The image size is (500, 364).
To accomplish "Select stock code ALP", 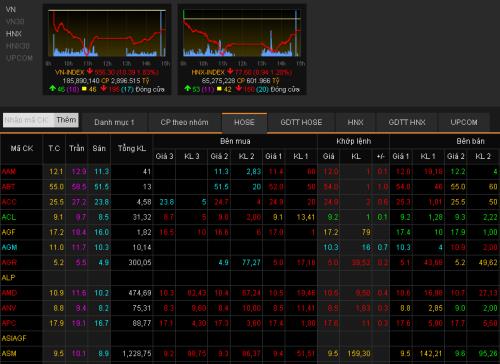I will pos(8,278).
